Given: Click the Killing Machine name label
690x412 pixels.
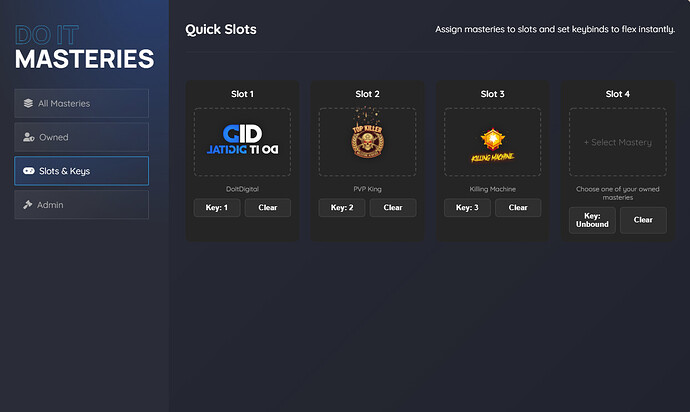Looking at the screenshot, I should (492, 189).
